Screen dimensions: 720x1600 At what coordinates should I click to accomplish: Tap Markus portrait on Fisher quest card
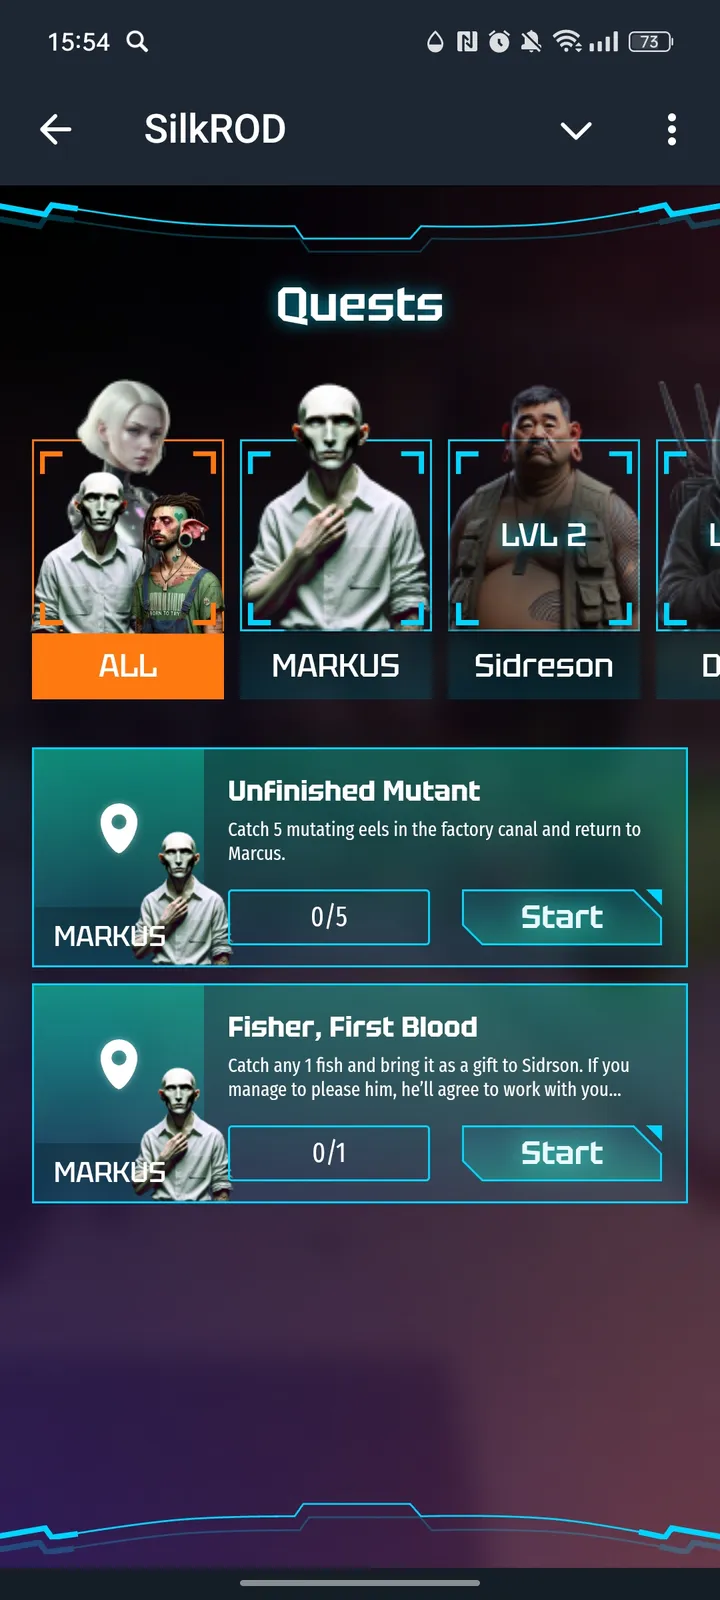click(184, 1134)
